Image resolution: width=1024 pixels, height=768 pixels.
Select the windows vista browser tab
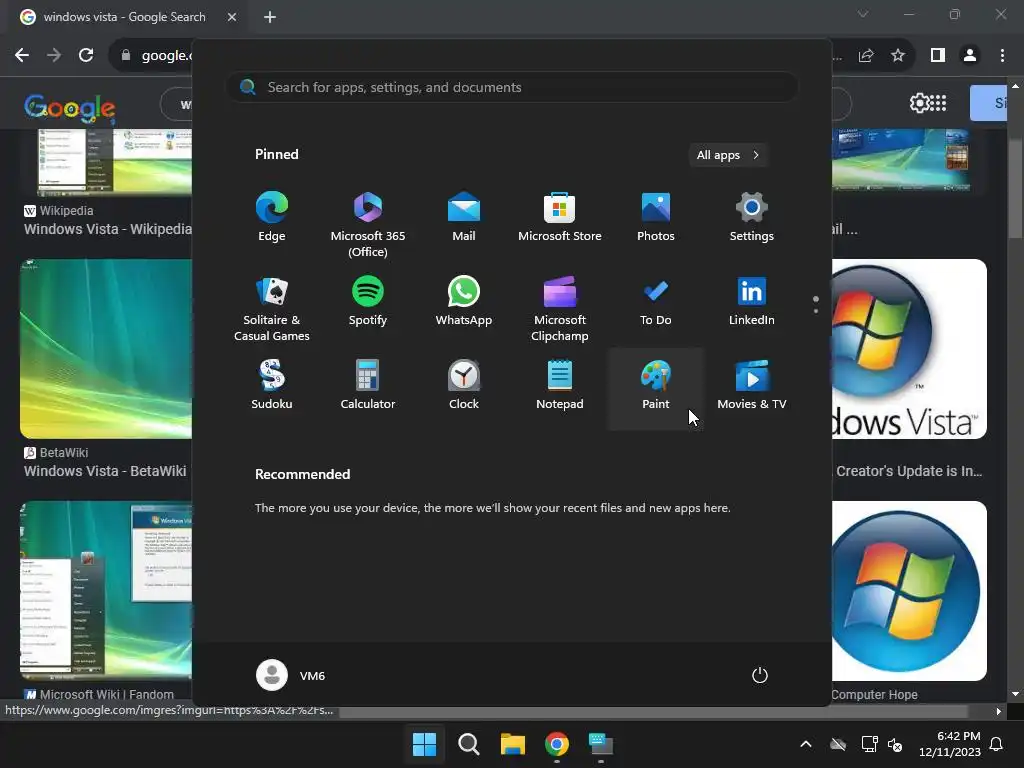point(124,17)
